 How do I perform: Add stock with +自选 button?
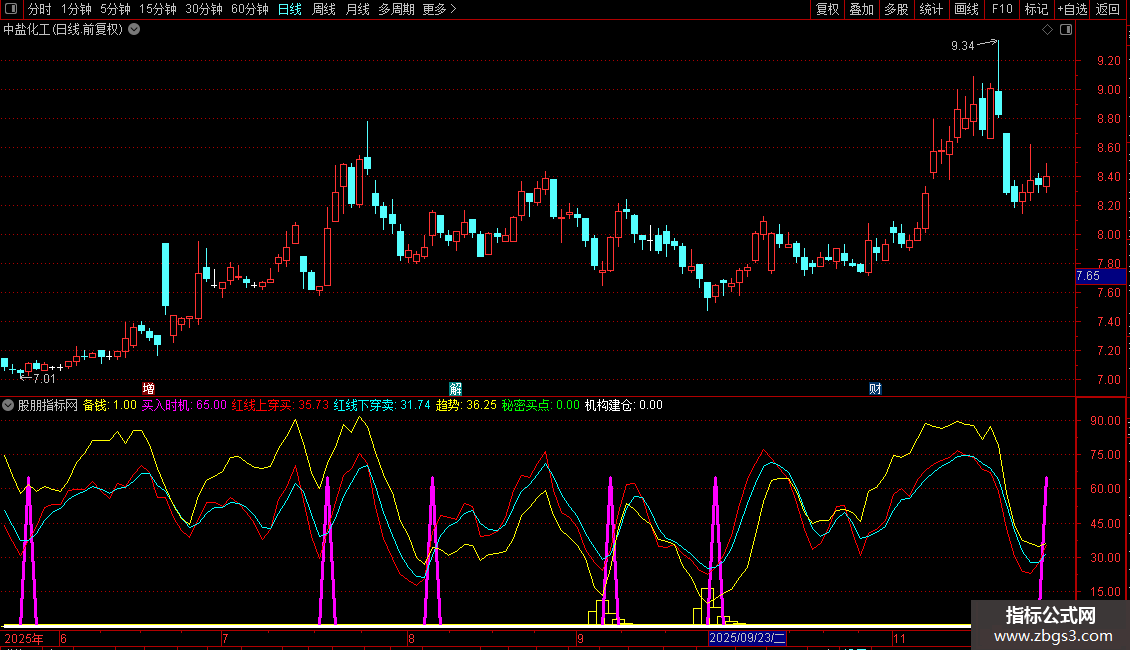pyautogui.click(x=1072, y=9)
